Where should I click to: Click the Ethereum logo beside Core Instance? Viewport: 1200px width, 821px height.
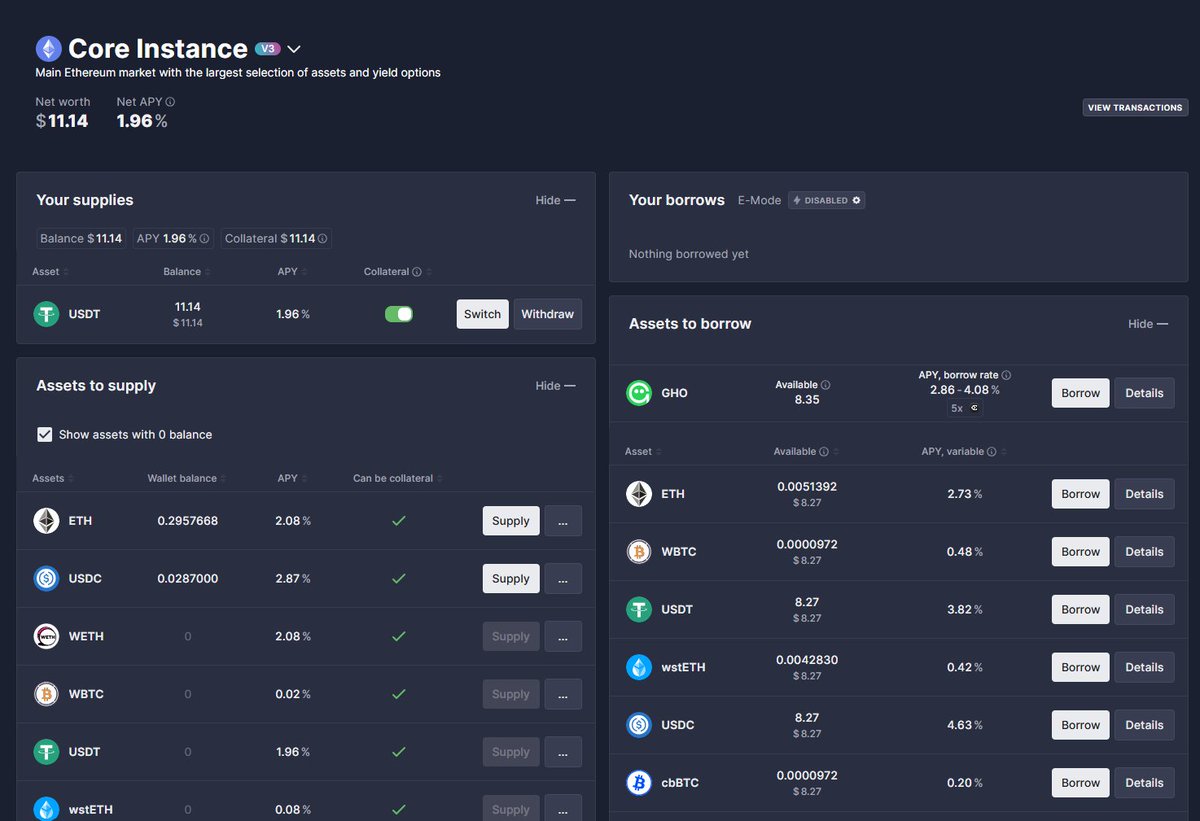(x=48, y=48)
